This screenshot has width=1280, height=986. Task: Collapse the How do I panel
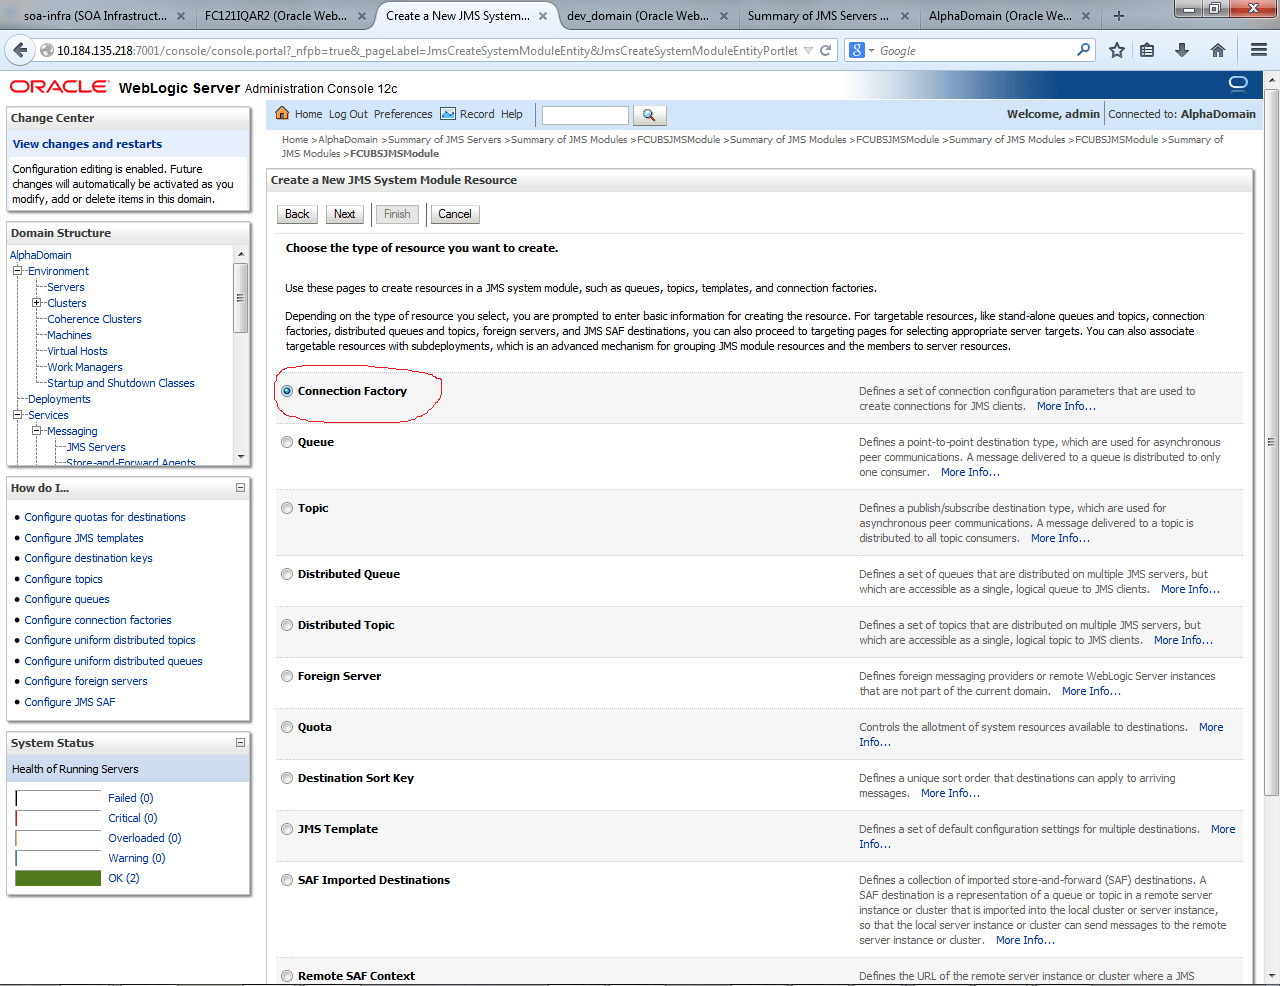point(240,488)
